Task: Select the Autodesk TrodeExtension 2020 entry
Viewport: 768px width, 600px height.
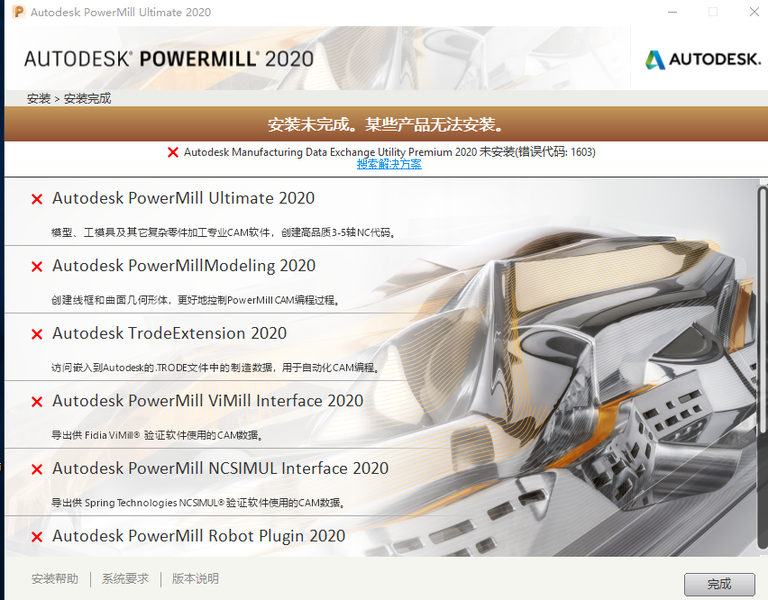Action: 169,334
